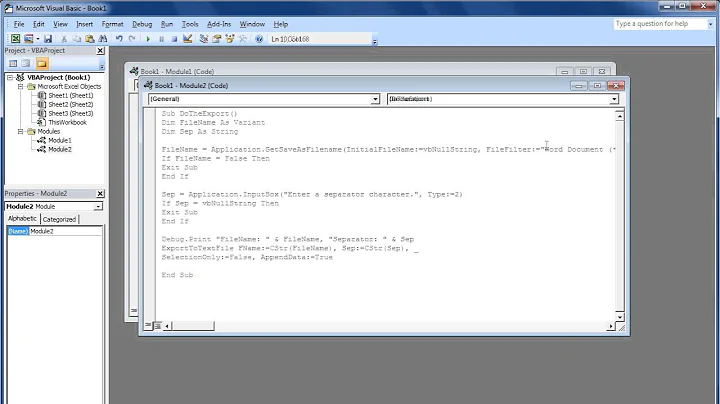Select Module2 in project tree
Image resolution: width=720 pixels, height=404 pixels.
[59, 149]
